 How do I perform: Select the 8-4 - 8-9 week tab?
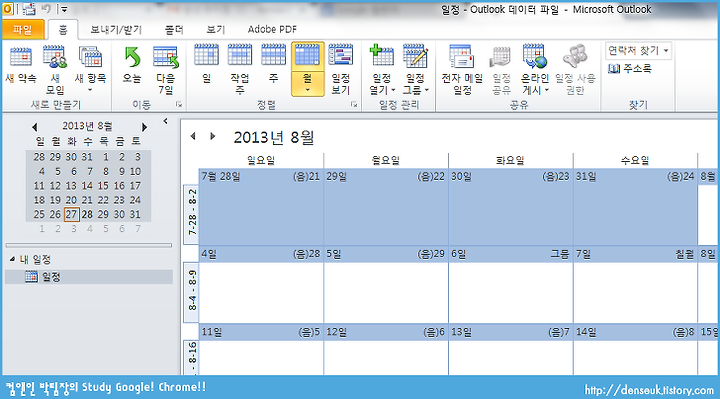point(191,292)
